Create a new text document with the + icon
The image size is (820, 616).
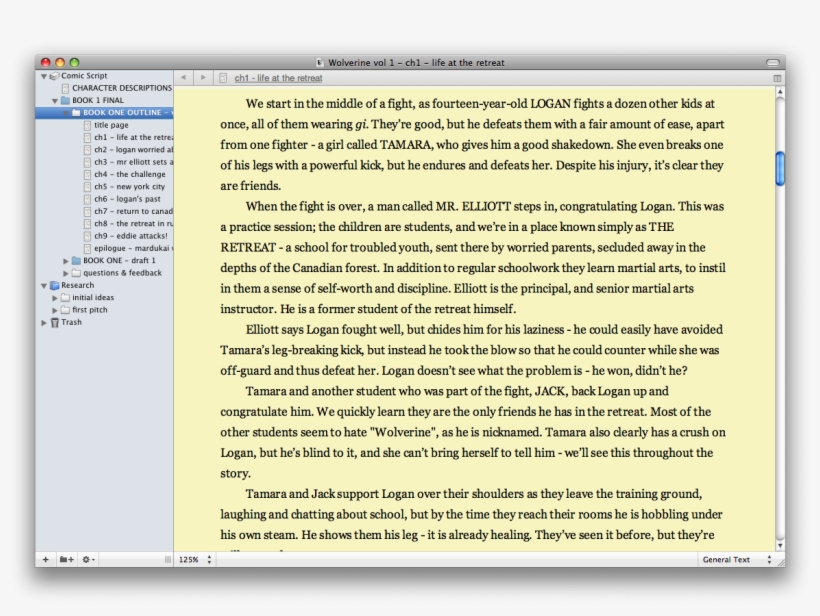pos(45,559)
